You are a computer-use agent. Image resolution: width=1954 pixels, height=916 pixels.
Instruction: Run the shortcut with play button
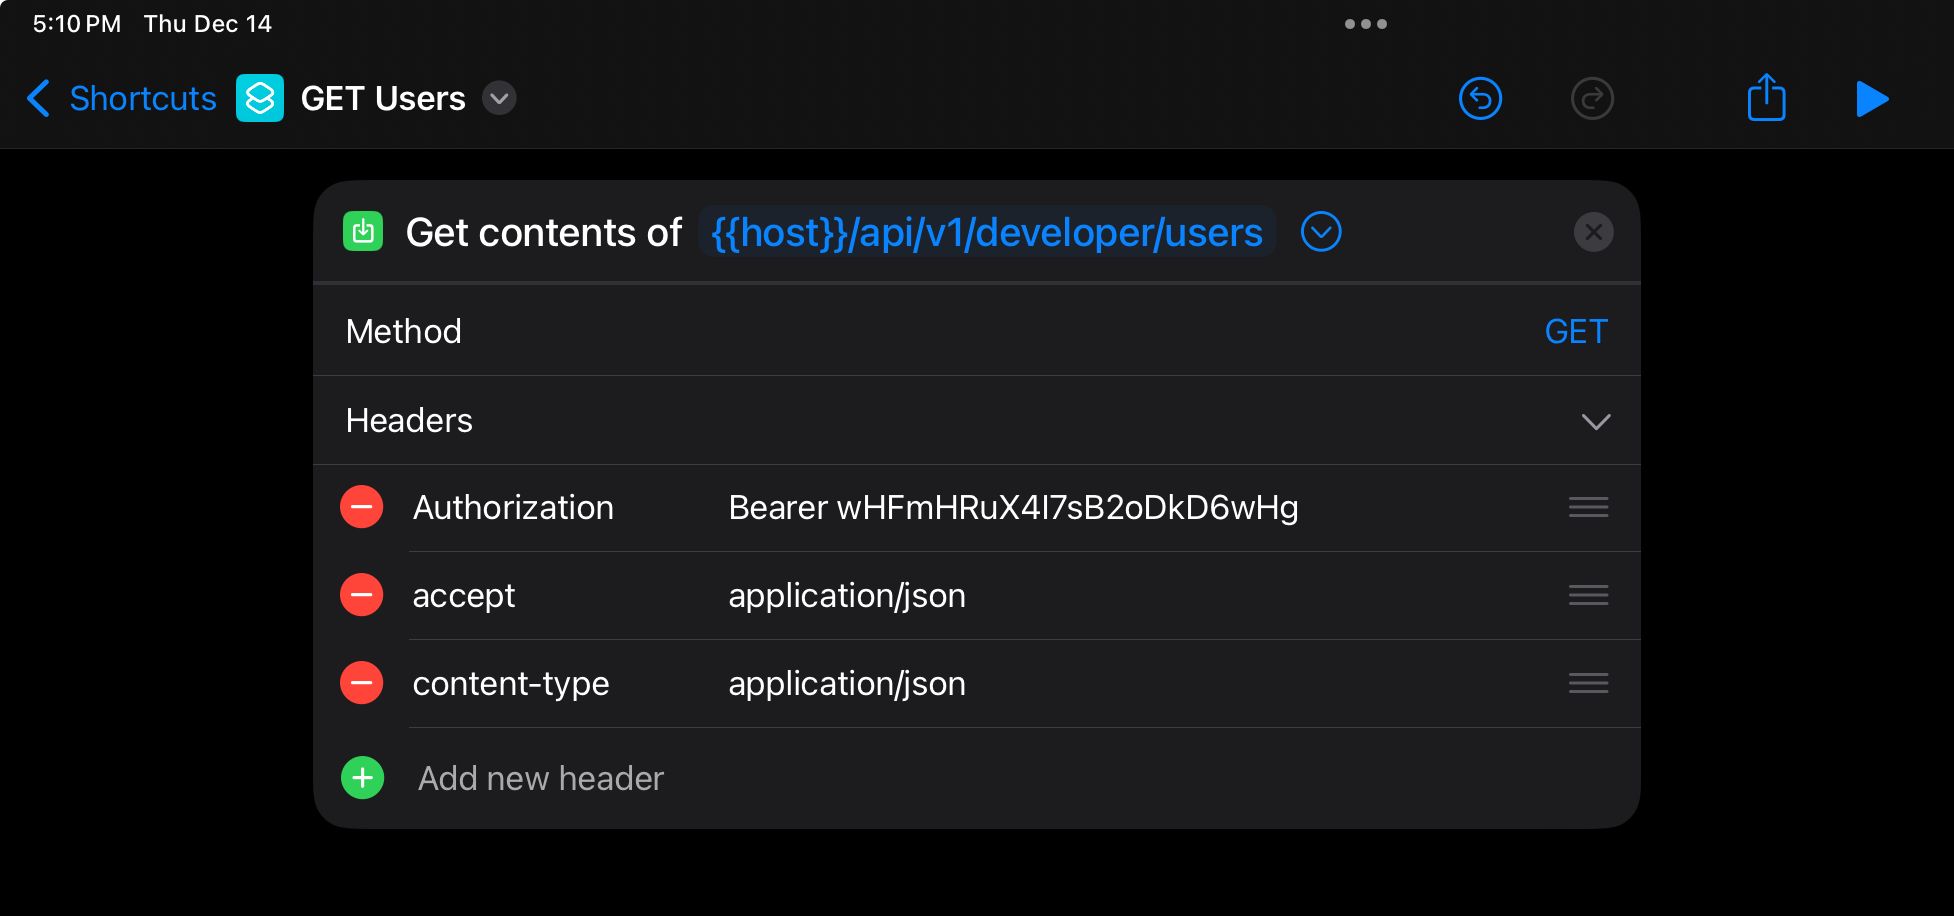(1871, 99)
